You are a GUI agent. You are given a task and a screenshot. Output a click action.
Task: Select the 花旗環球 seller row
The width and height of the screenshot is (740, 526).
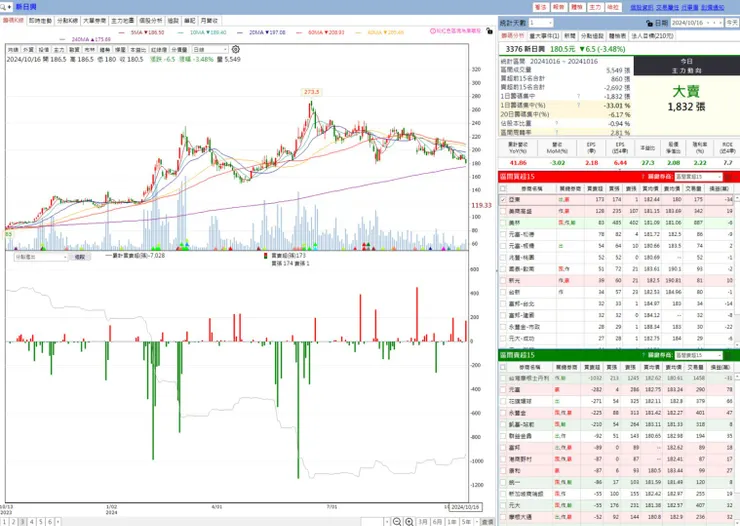(x=617, y=401)
